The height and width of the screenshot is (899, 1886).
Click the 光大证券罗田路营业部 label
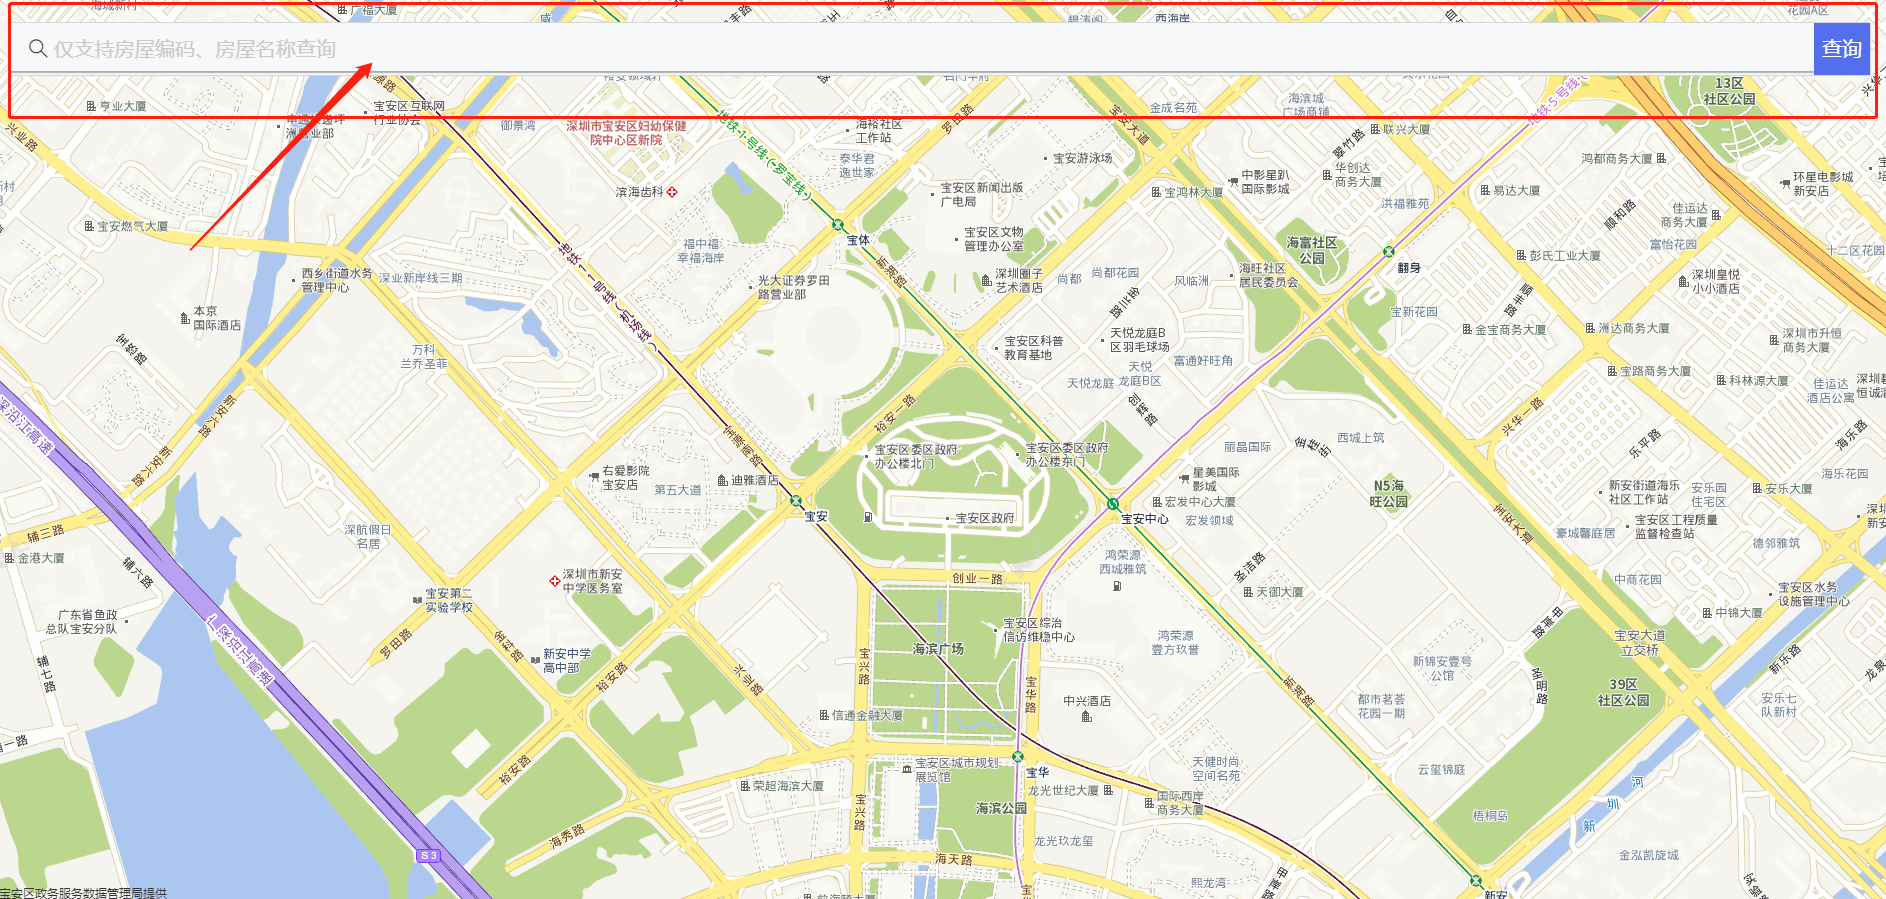[794, 288]
